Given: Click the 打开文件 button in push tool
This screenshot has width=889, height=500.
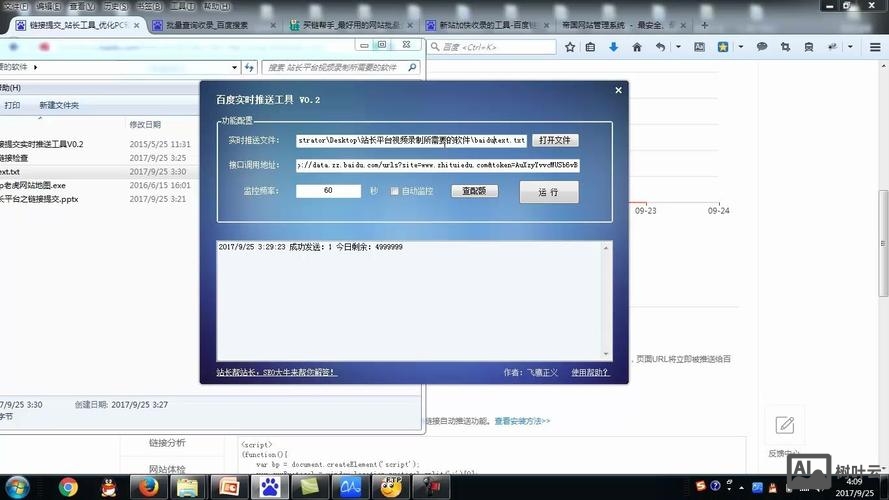Looking at the screenshot, I should click(x=555, y=140).
